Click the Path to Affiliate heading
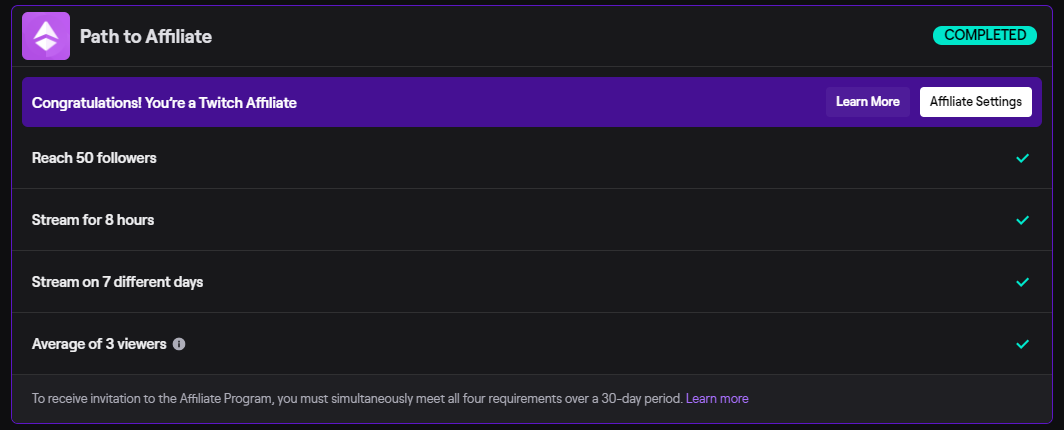Screen dimensions: 1064x430 pyautogui.click(x=146, y=37)
